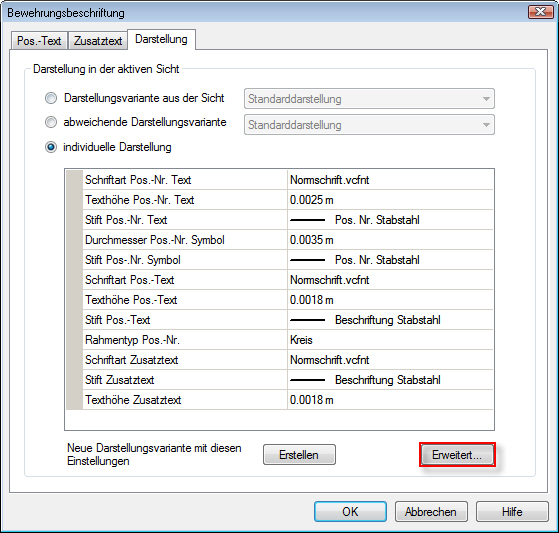The width and height of the screenshot is (559, 533).
Task: Edit Schriftart Pos.-Nr. Text value Normschrift.vcfnt
Action: point(390,180)
